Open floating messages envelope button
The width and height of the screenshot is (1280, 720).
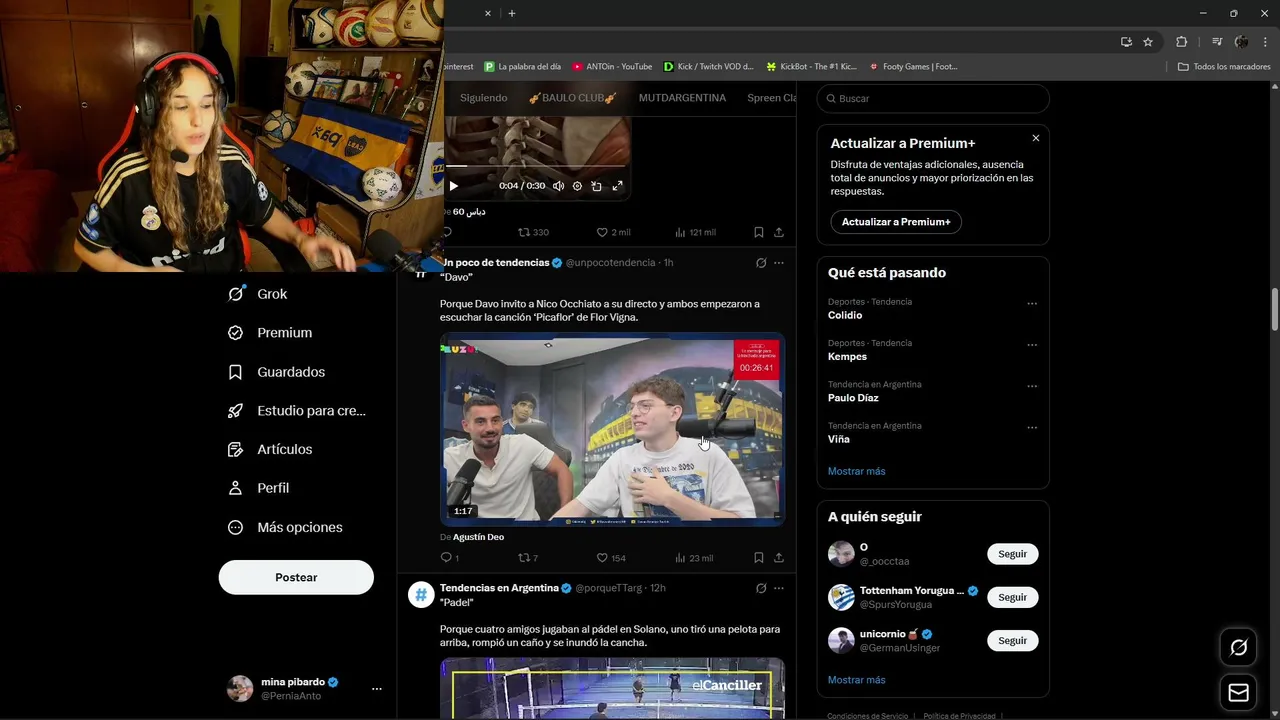[1238, 693]
